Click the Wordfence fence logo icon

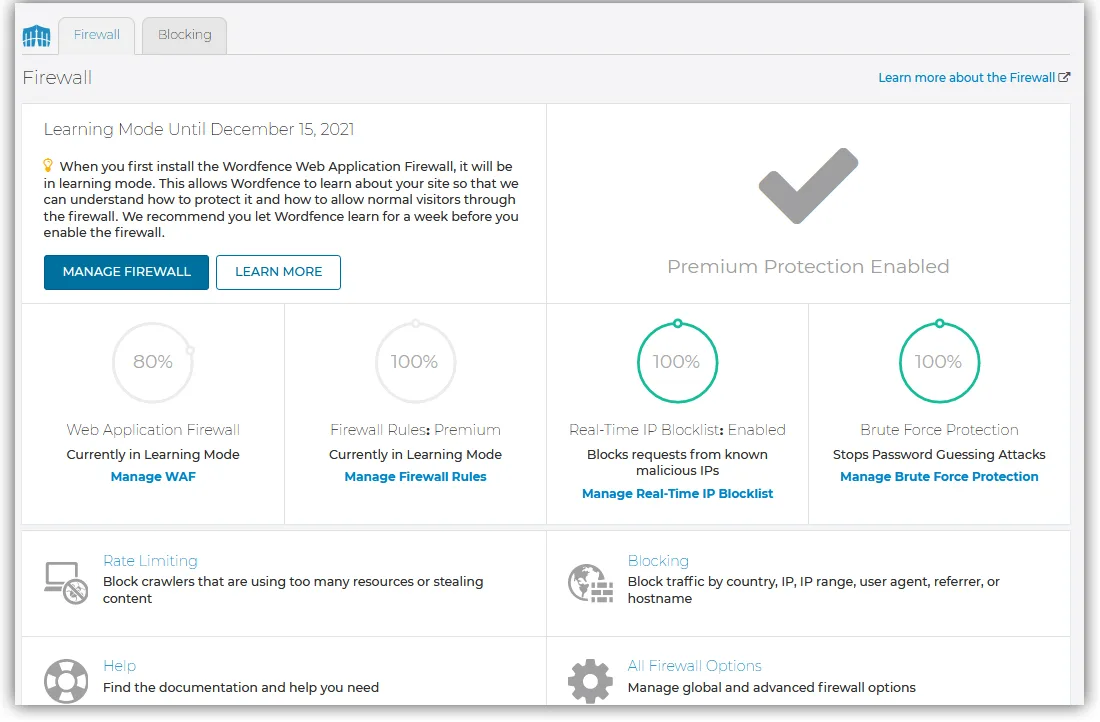(x=36, y=36)
